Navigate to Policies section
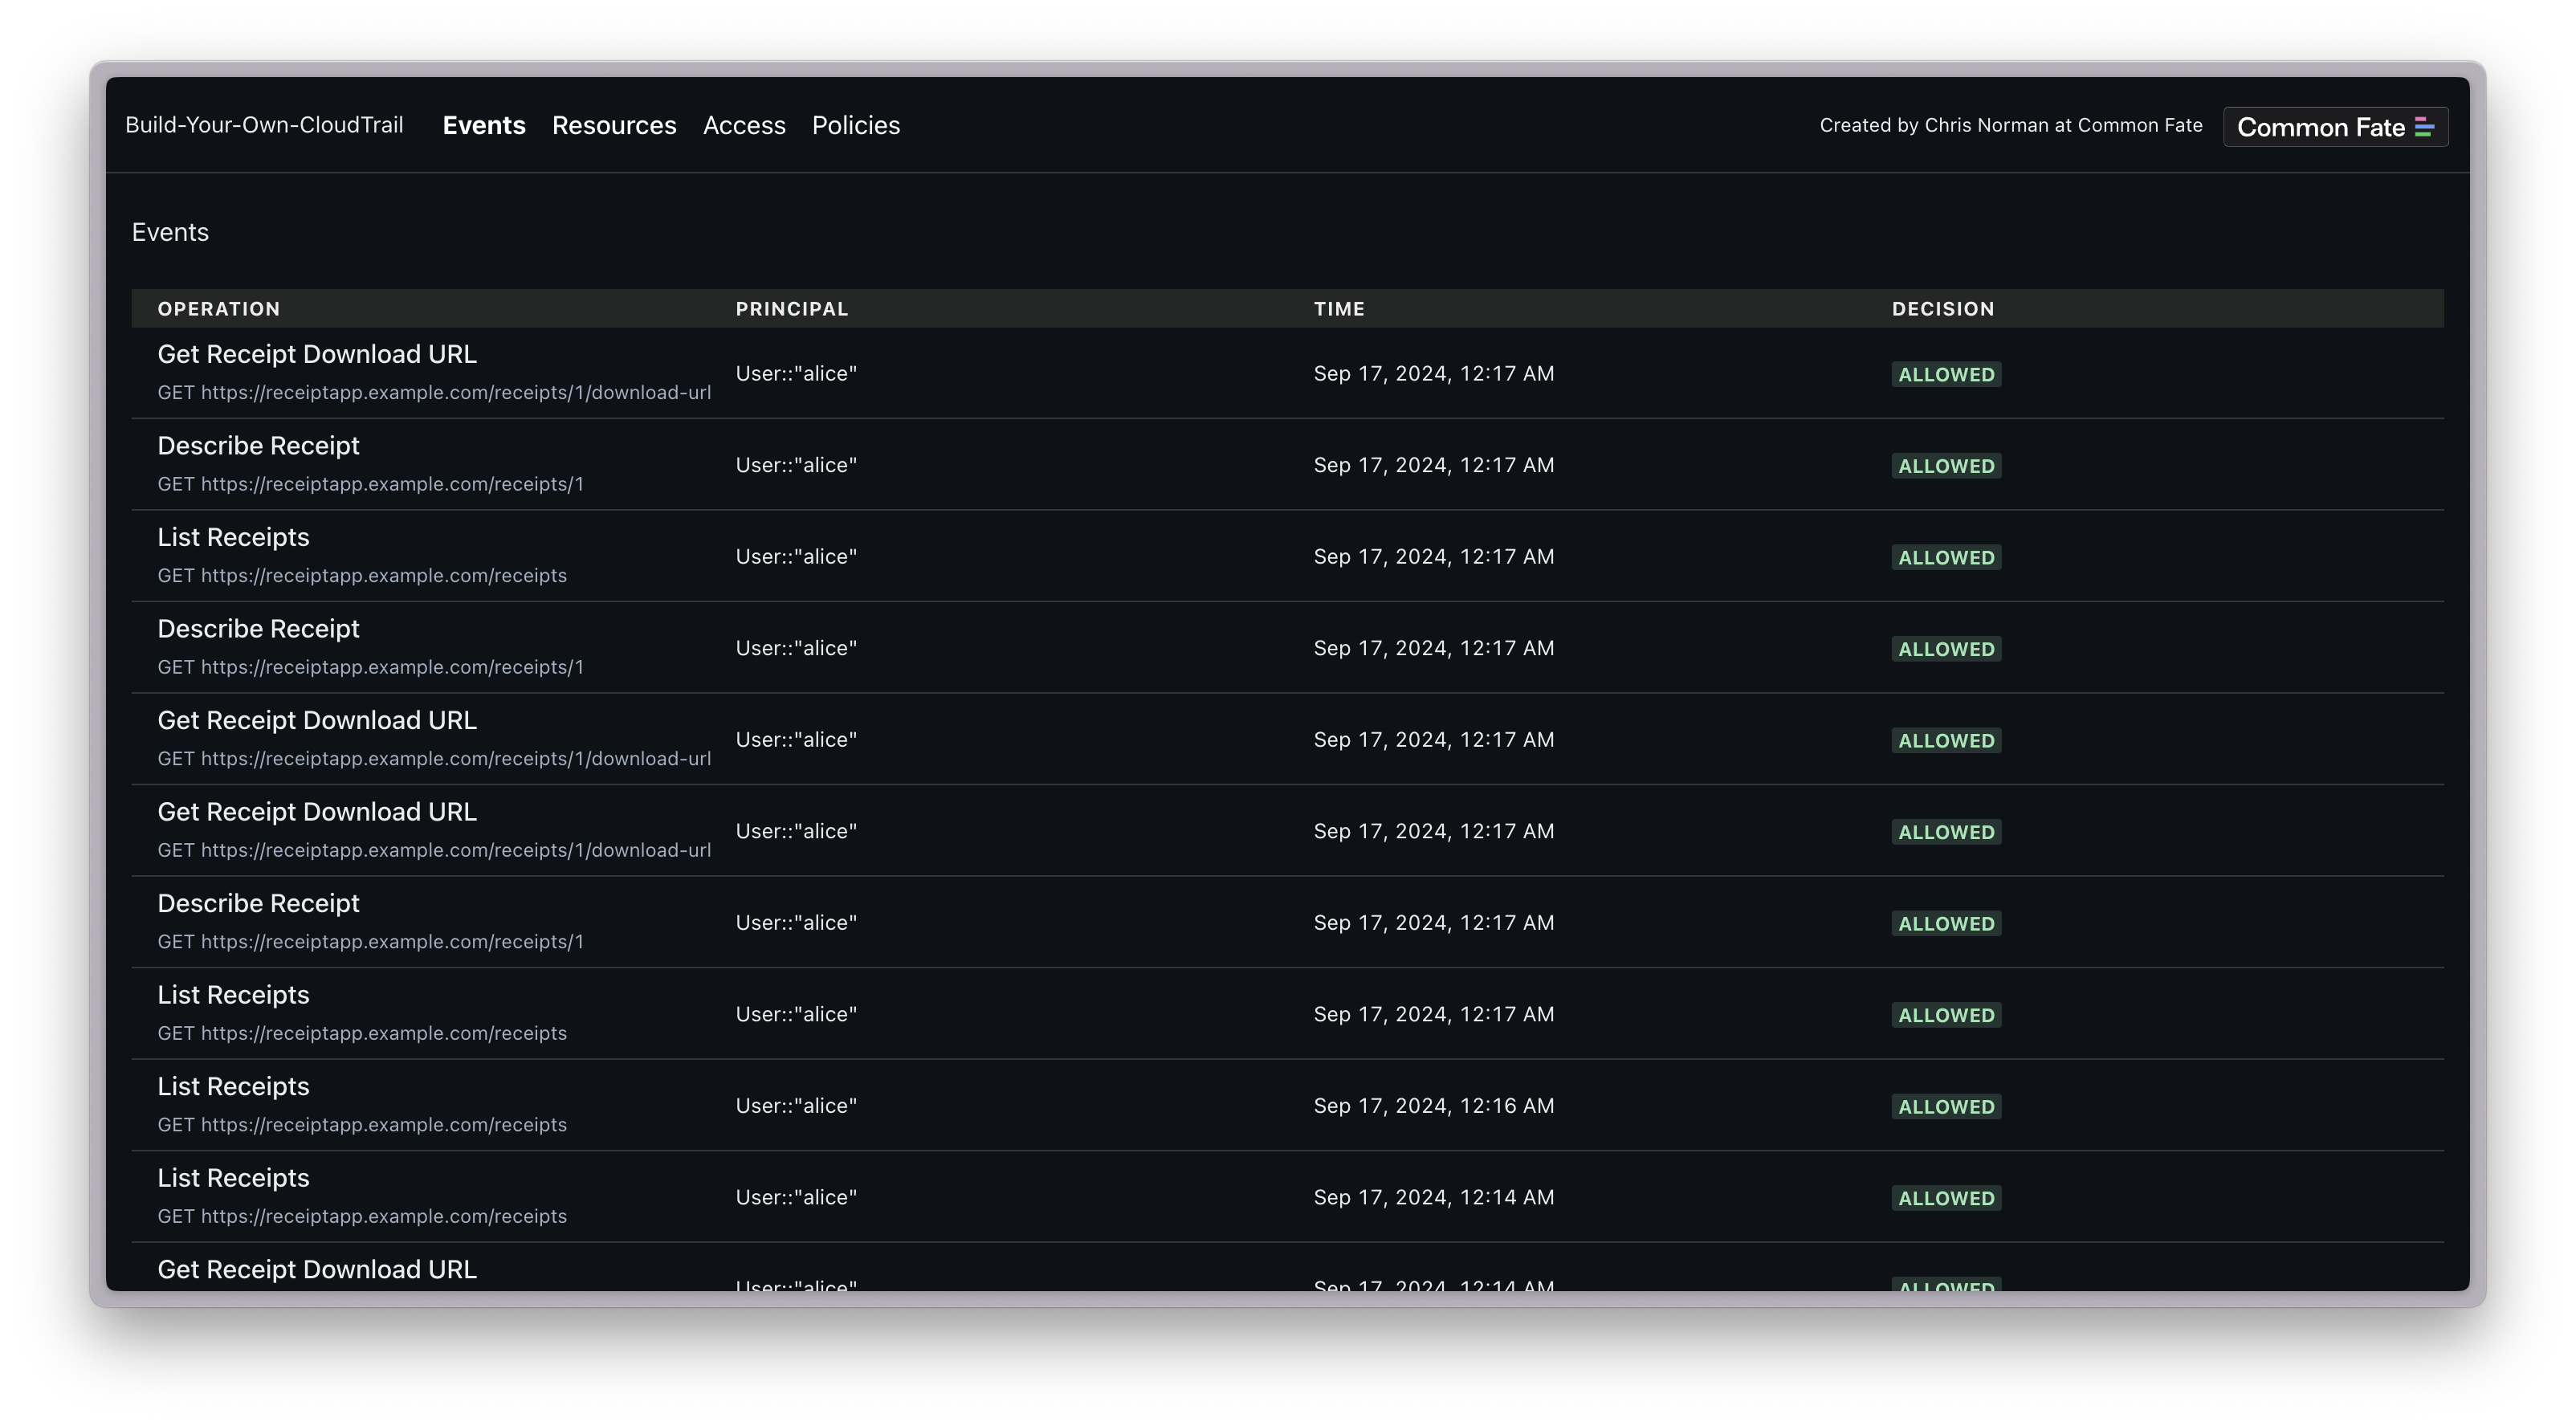This screenshot has height=1426, width=2576. coord(857,124)
